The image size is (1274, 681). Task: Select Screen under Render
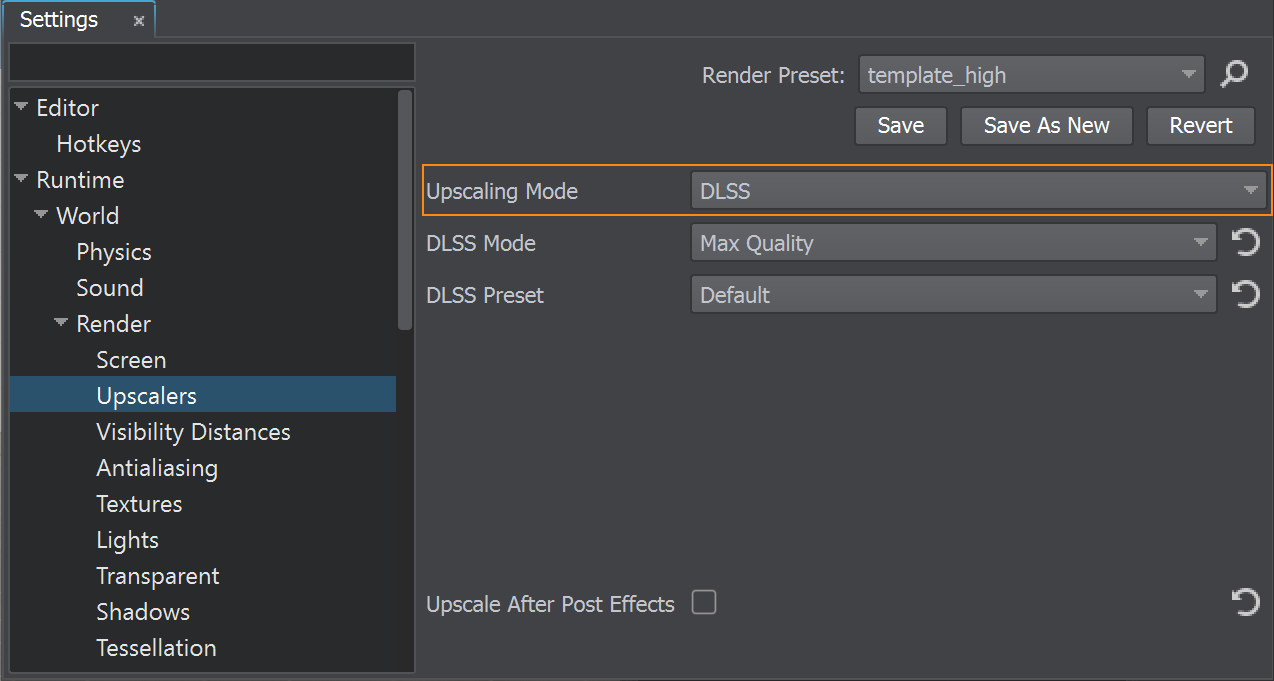(x=131, y=360)
